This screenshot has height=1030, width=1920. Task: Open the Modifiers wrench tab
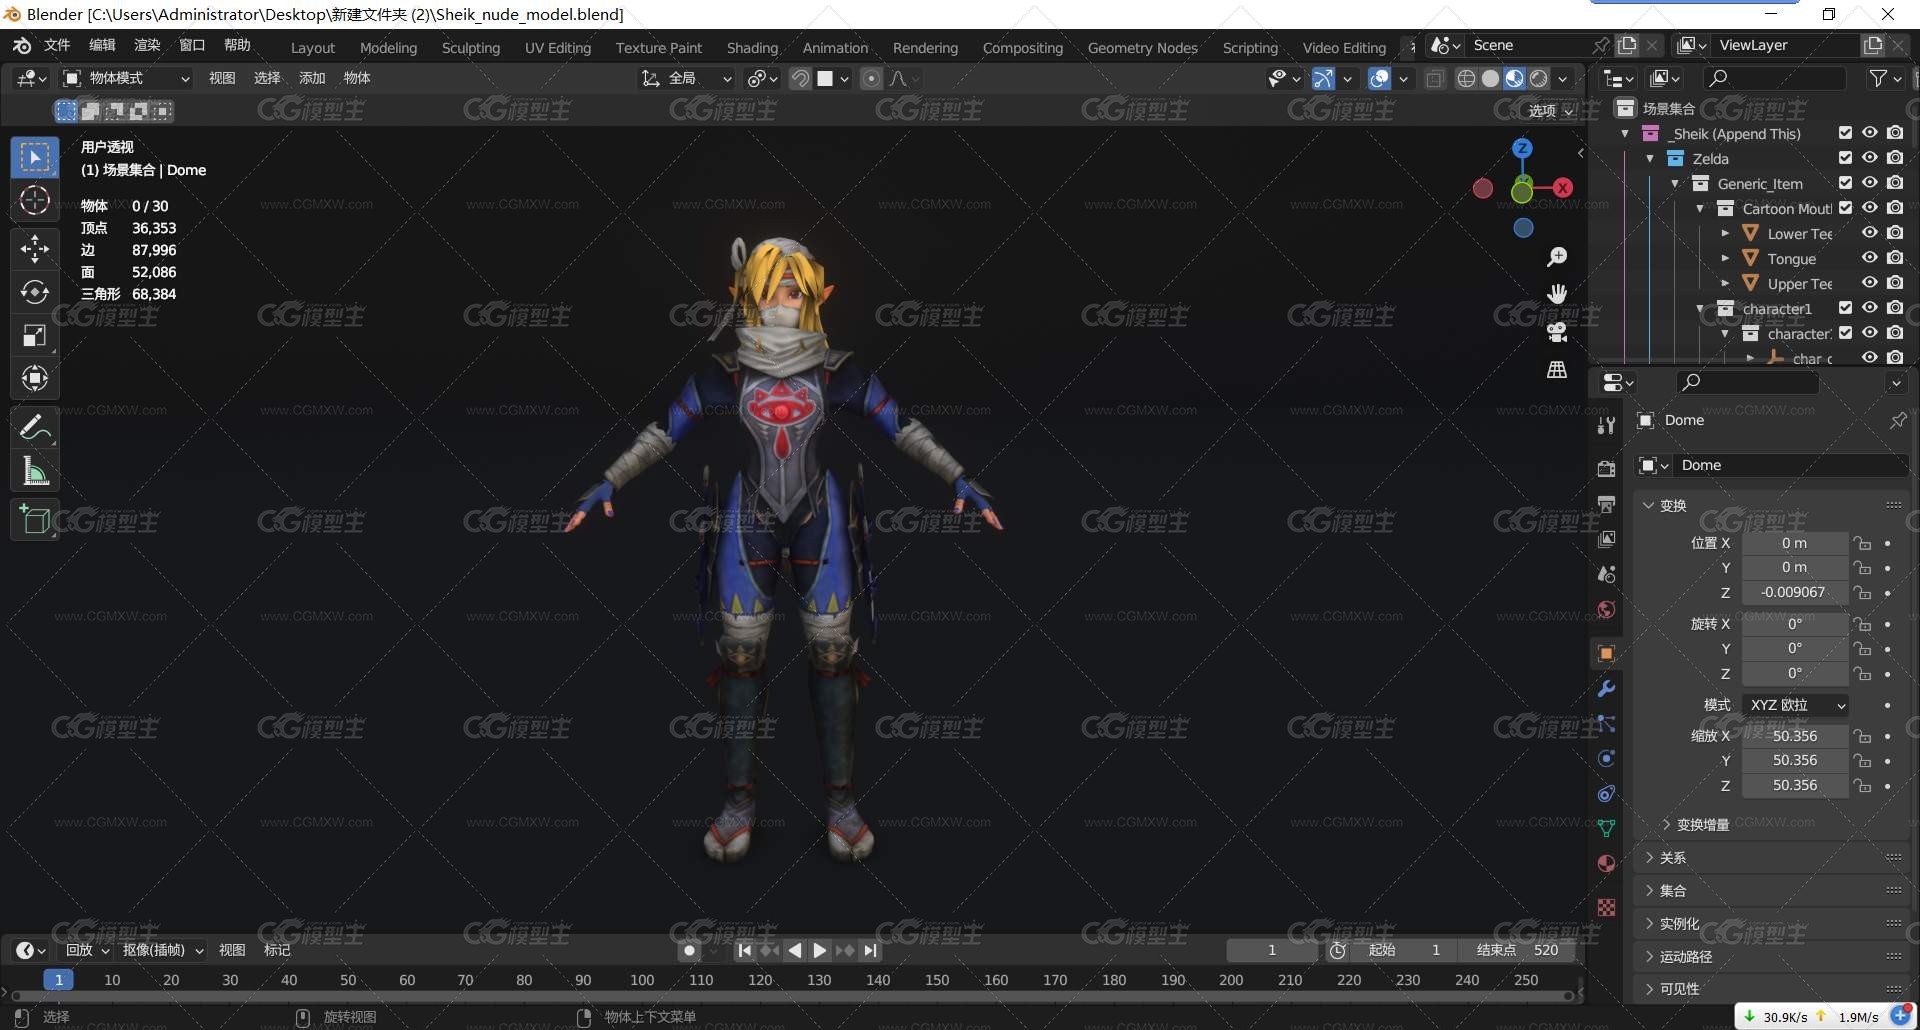pos(1606,688)
